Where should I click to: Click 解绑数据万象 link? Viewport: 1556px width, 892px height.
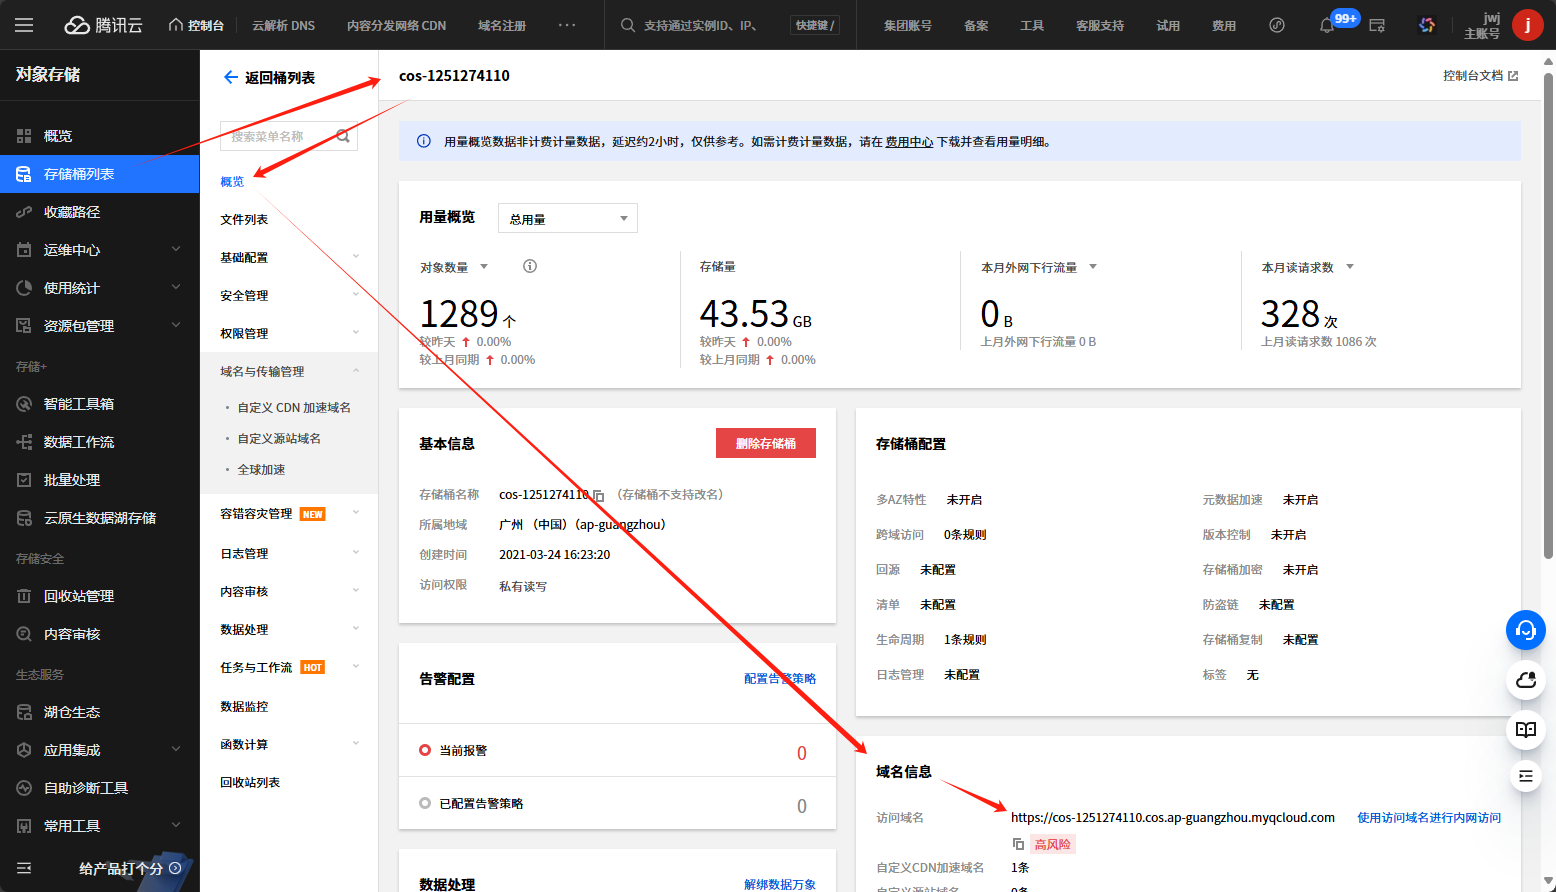[x=780, y=885]
